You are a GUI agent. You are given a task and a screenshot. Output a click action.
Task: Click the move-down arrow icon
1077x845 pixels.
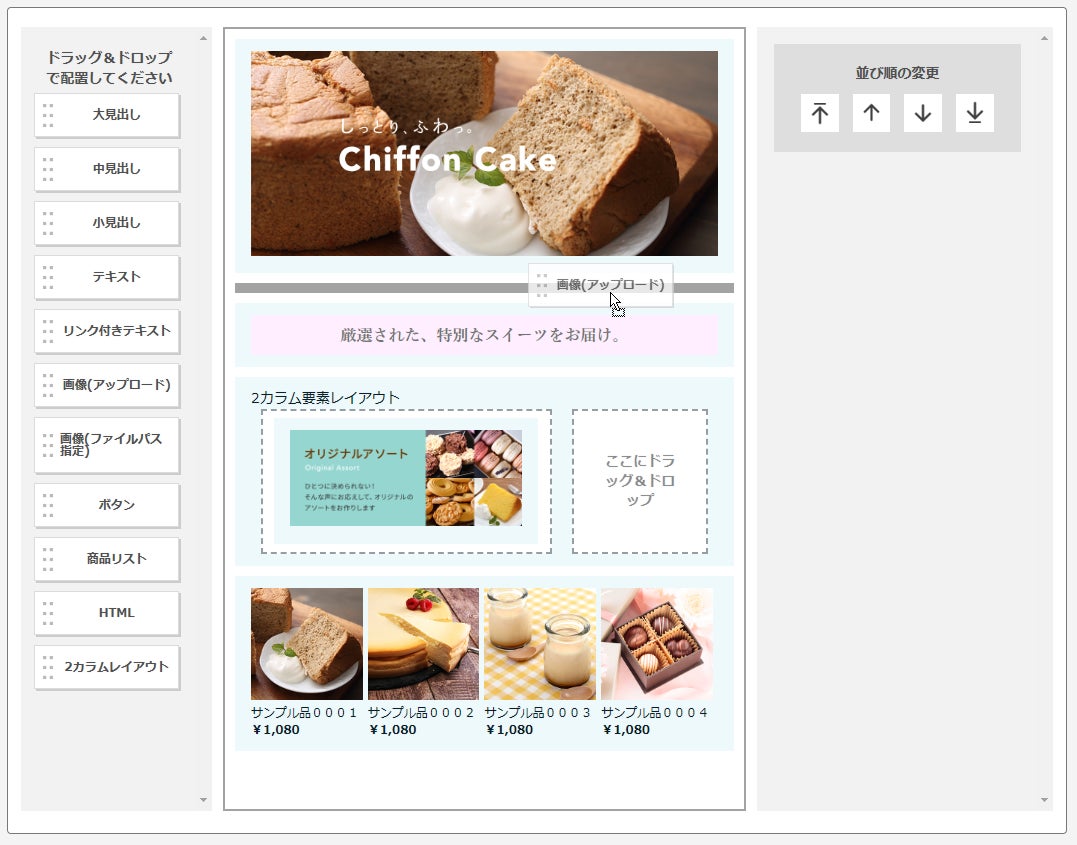(x=922, y=113)
